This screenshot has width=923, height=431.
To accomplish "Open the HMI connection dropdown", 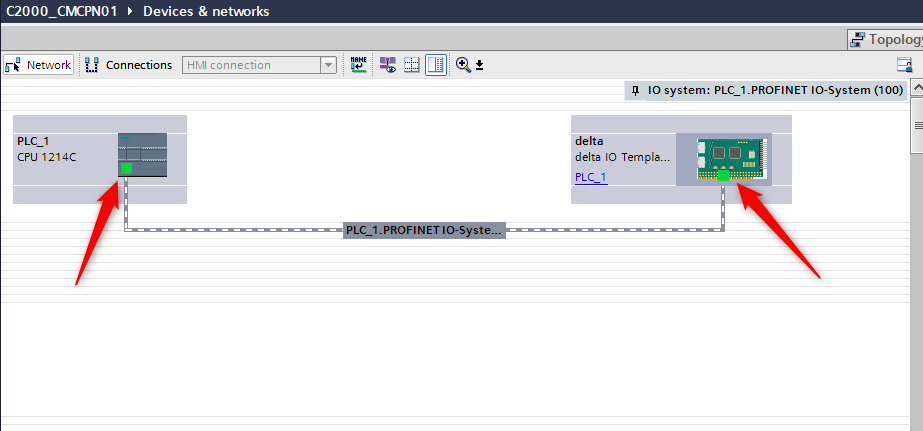I will (327, 65).
